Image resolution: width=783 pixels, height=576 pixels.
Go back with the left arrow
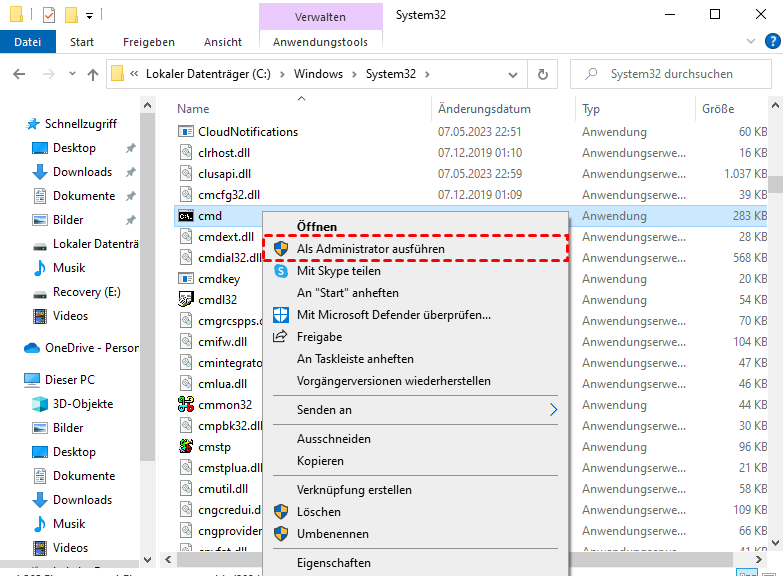[19, 74]
